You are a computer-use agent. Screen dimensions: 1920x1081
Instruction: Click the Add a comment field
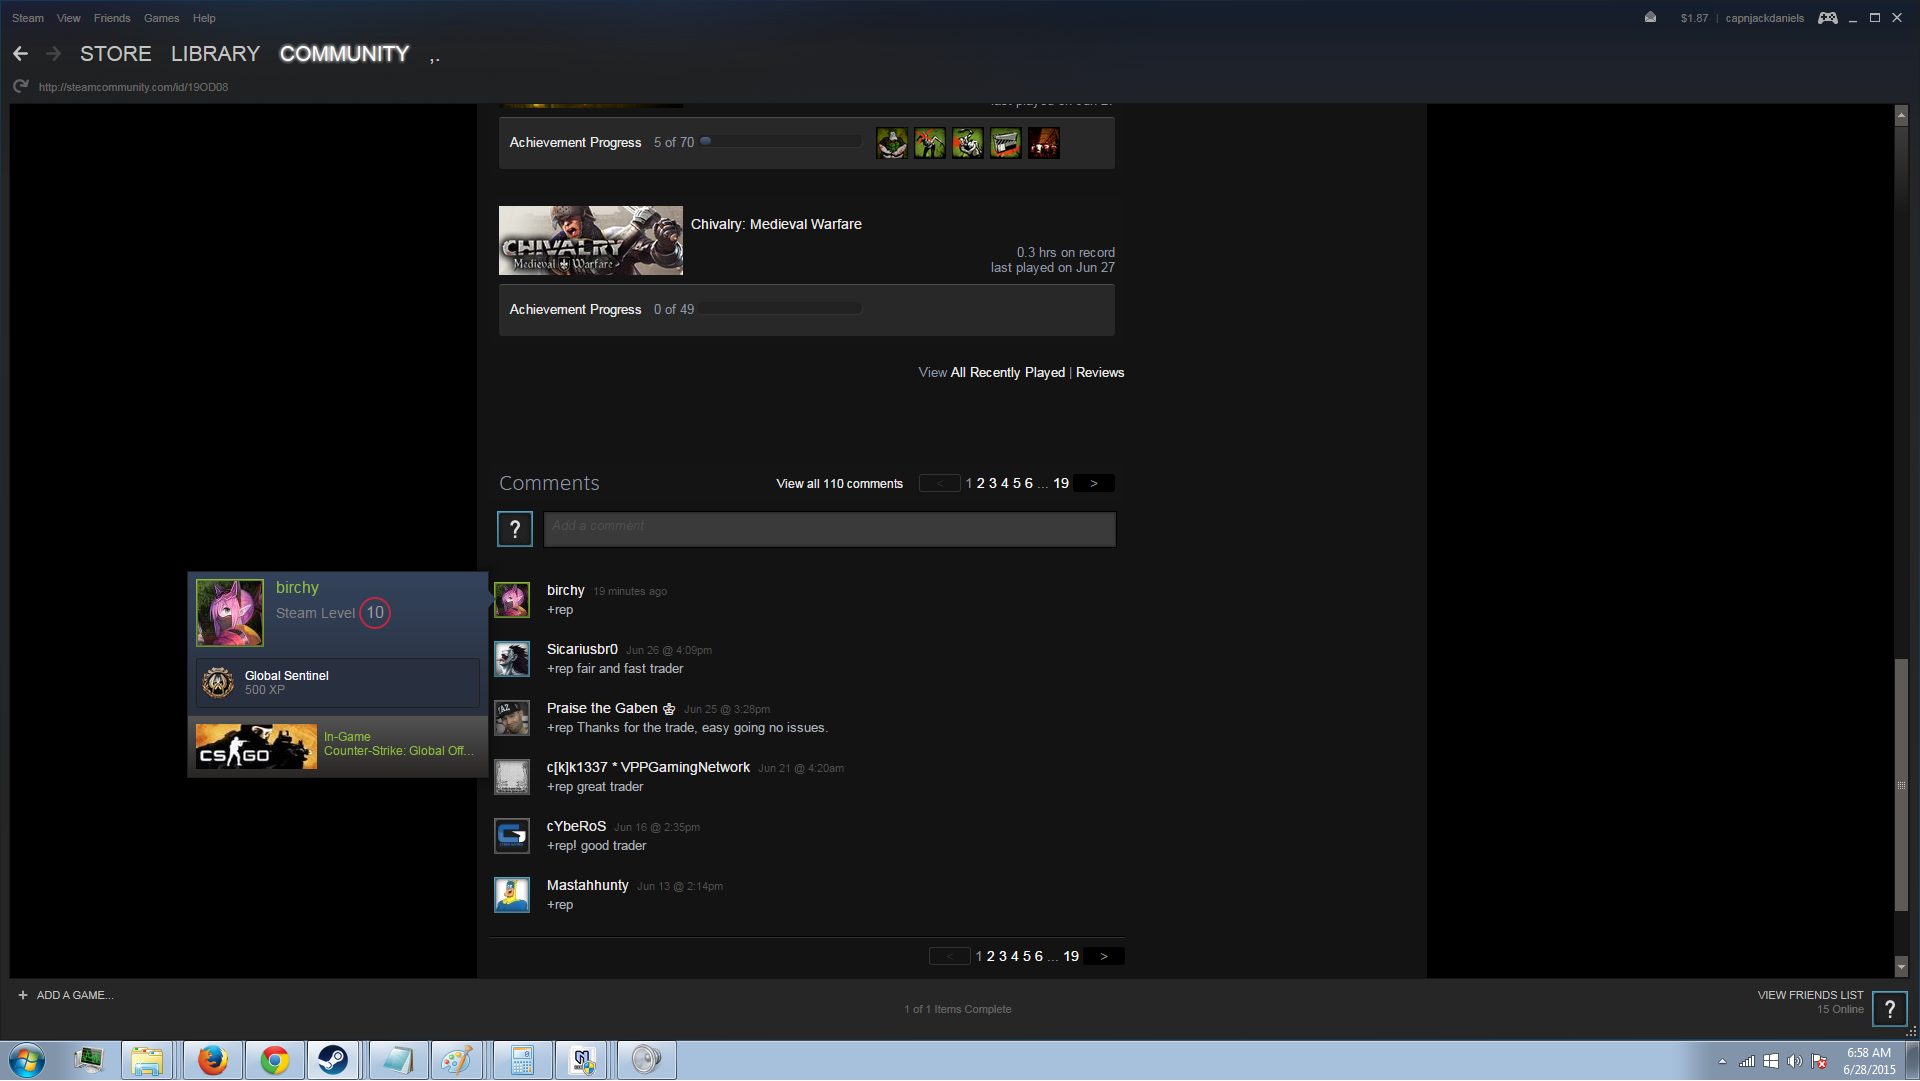829,530
